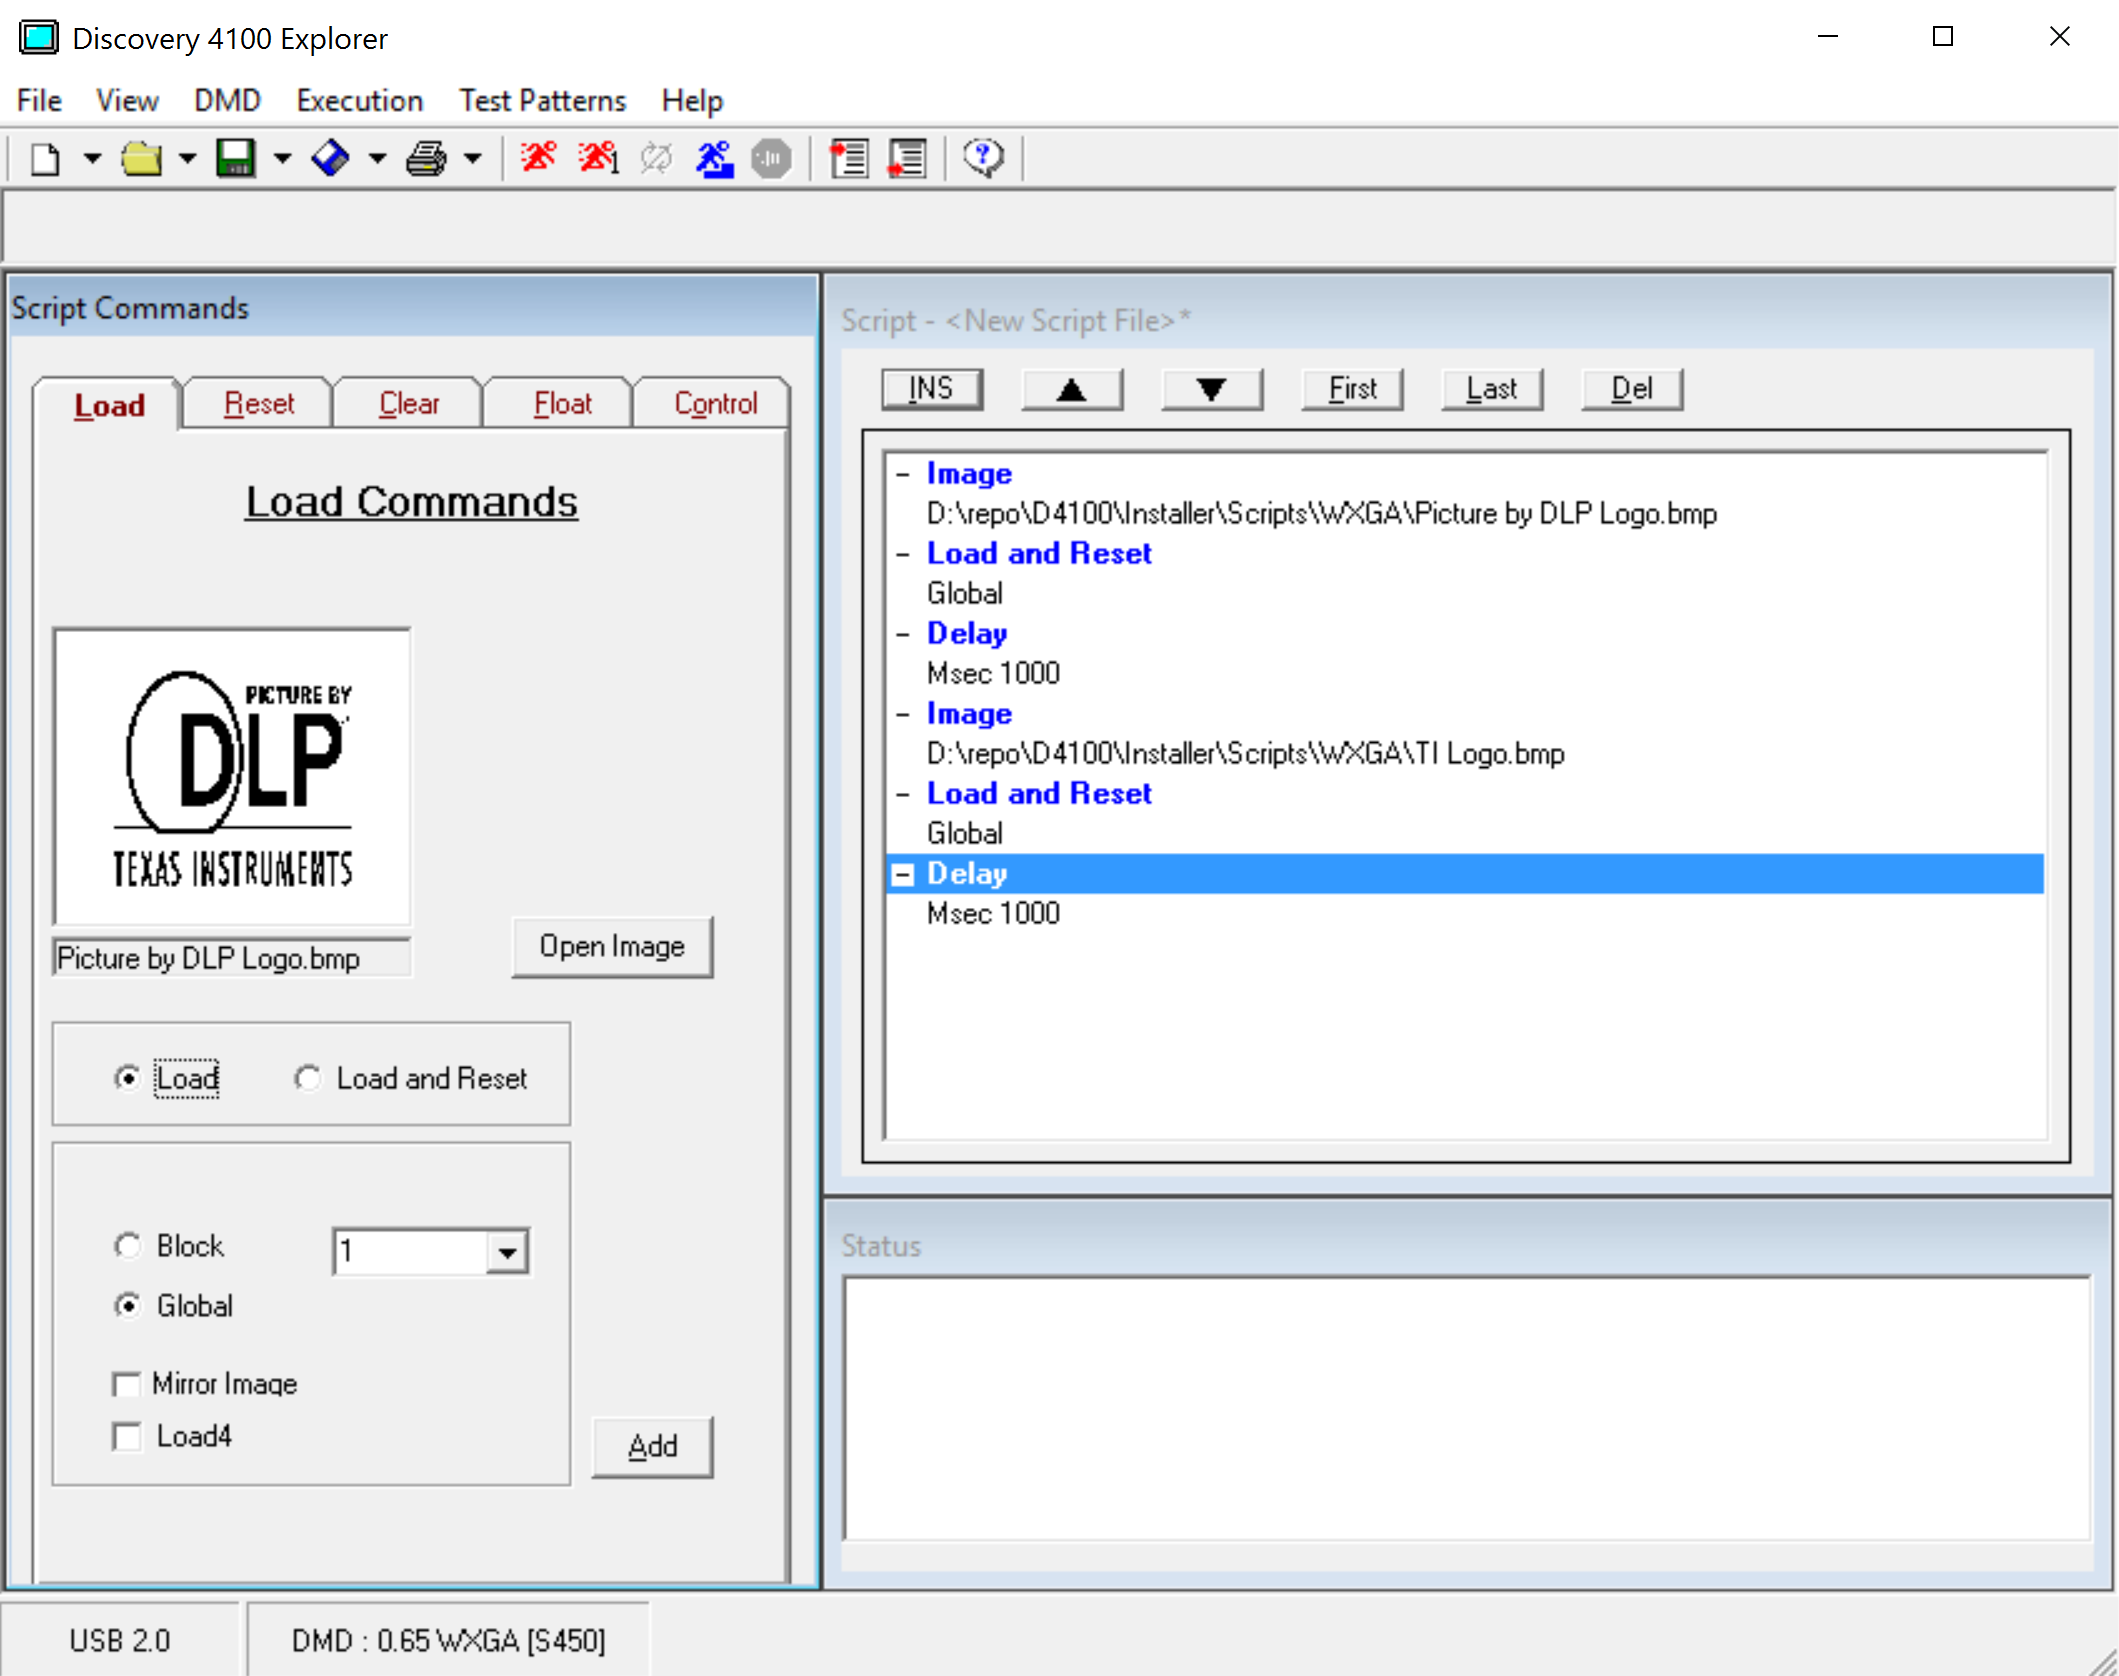This screenshot has height=1676, width=2119.
Task: Open the New file dropdown arrow
Action: 92,158
